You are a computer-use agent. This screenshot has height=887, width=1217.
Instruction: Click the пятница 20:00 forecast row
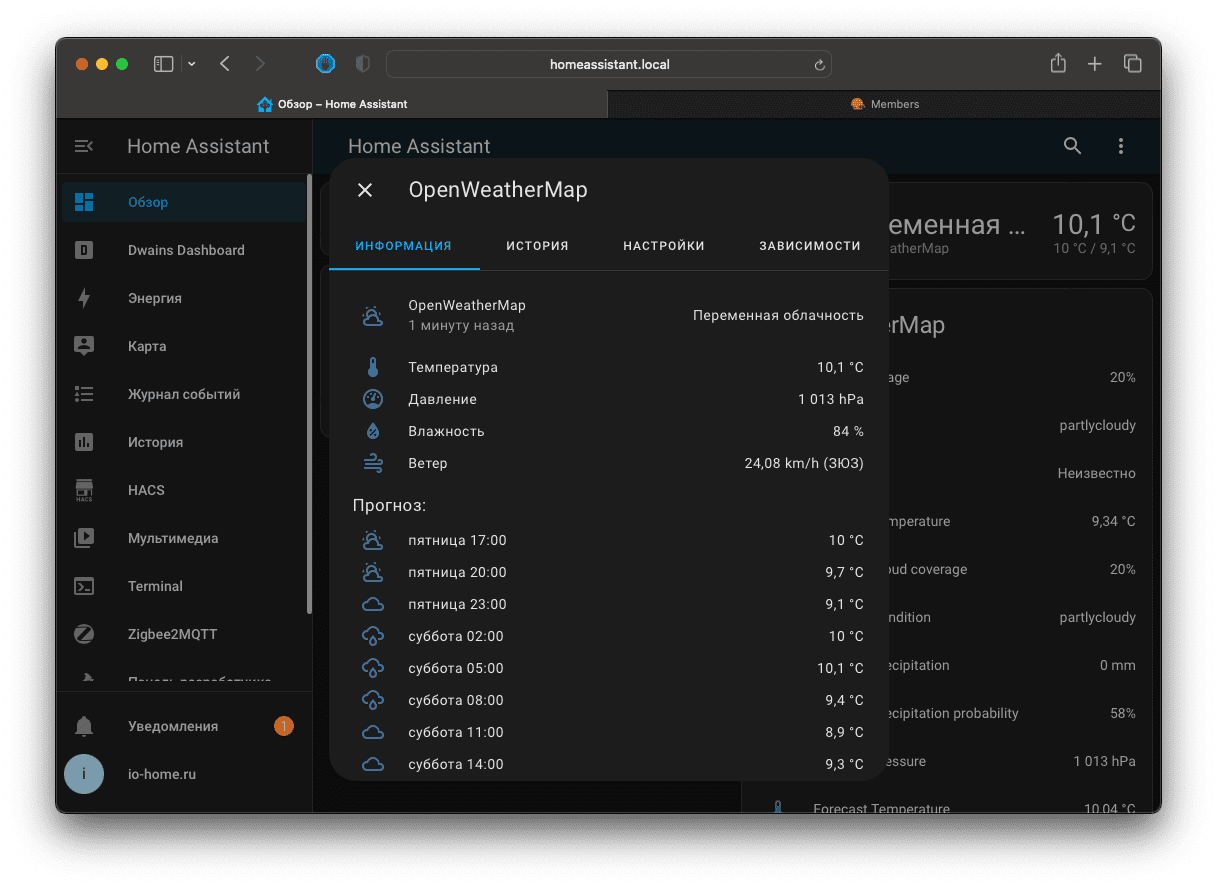[608, 572]
